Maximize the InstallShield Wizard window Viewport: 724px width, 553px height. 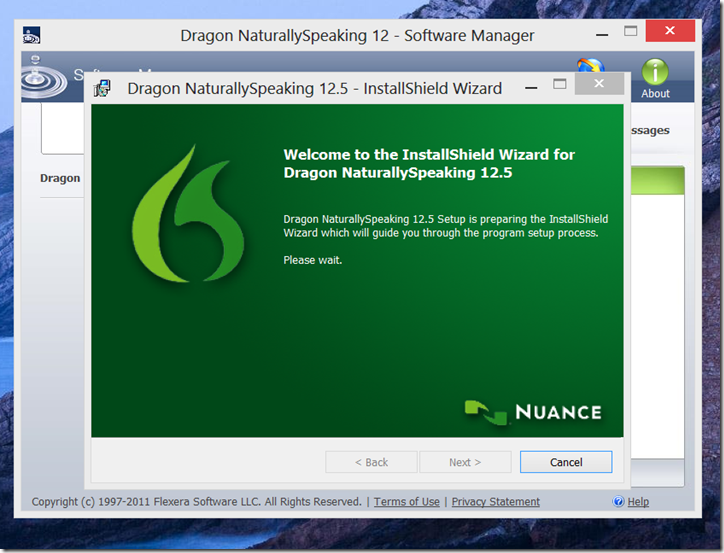[560, 84]
